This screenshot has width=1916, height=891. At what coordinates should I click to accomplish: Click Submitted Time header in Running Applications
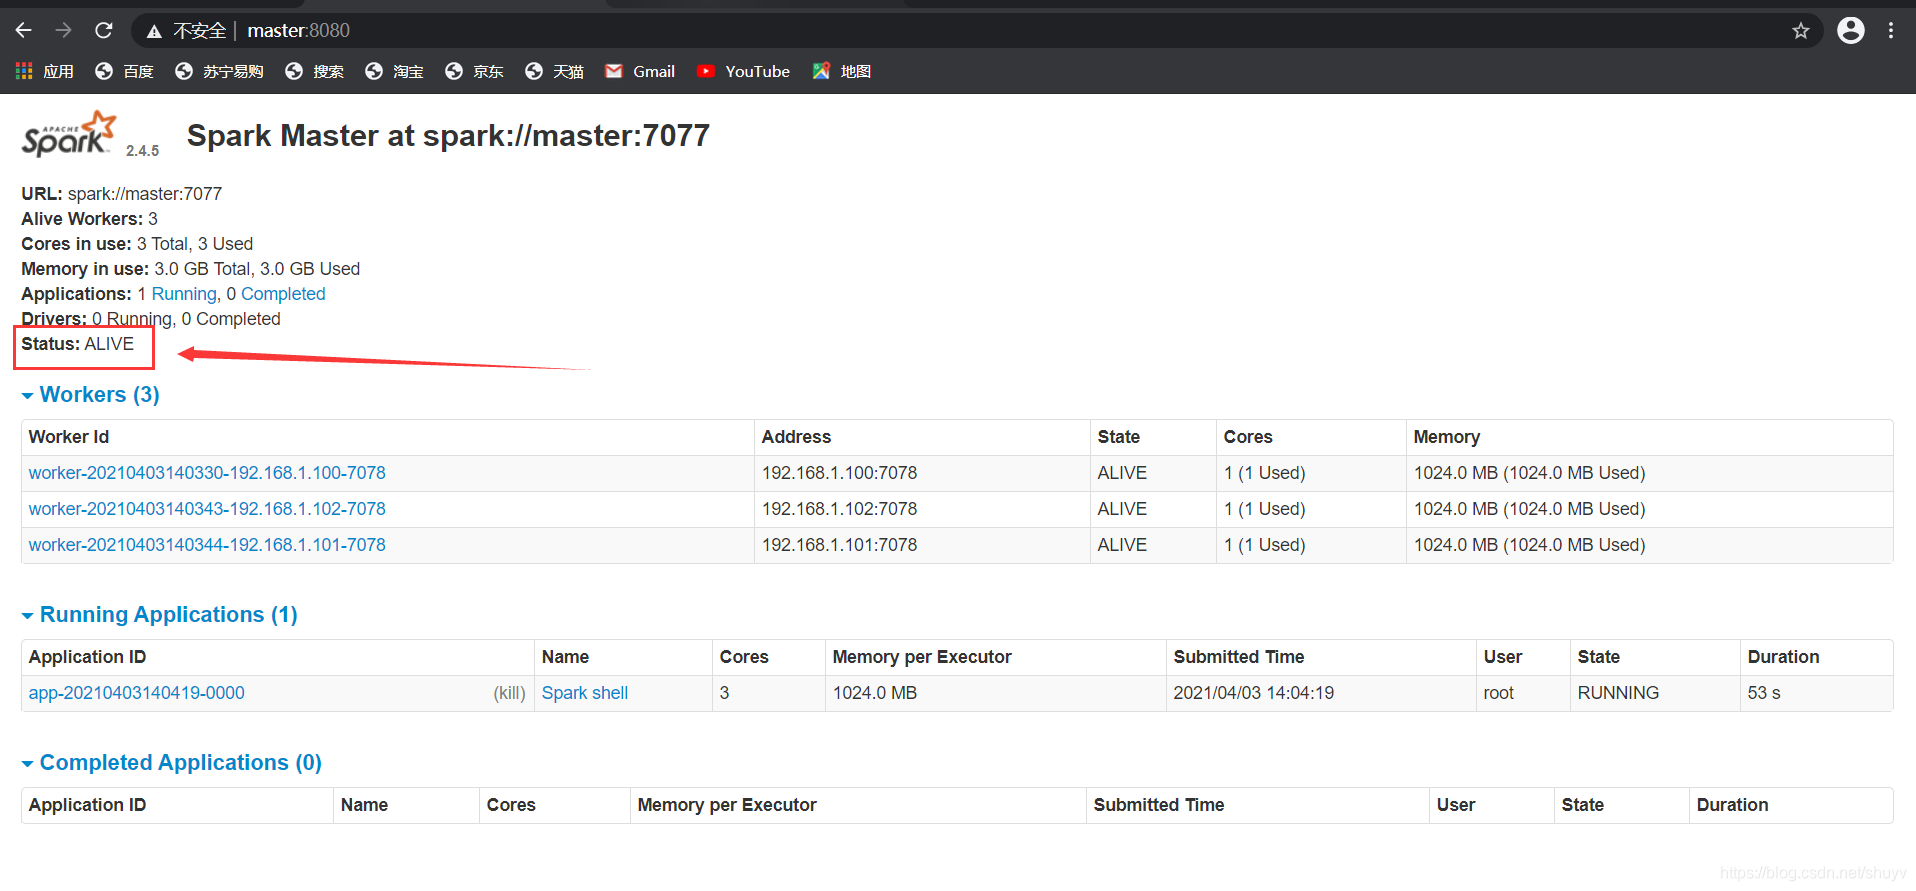1239,657
